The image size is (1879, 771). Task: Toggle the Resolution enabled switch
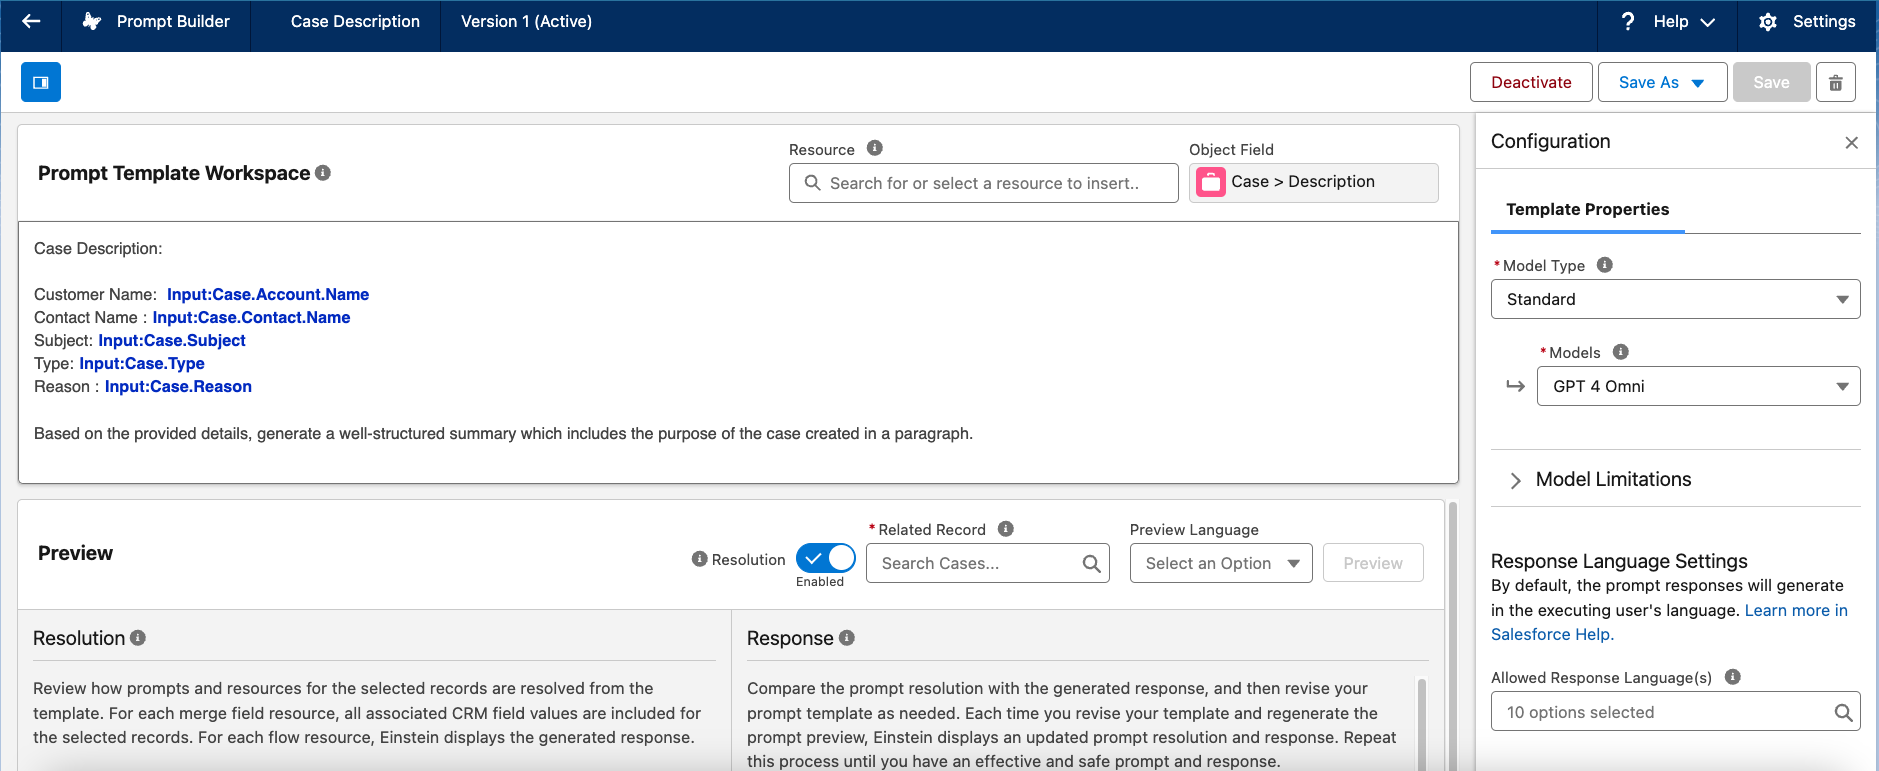(x=826, y=558)
